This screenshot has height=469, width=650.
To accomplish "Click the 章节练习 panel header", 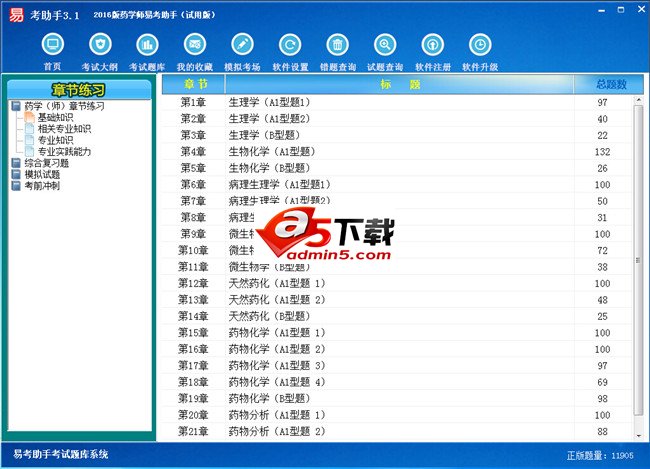I will [79, 90].
